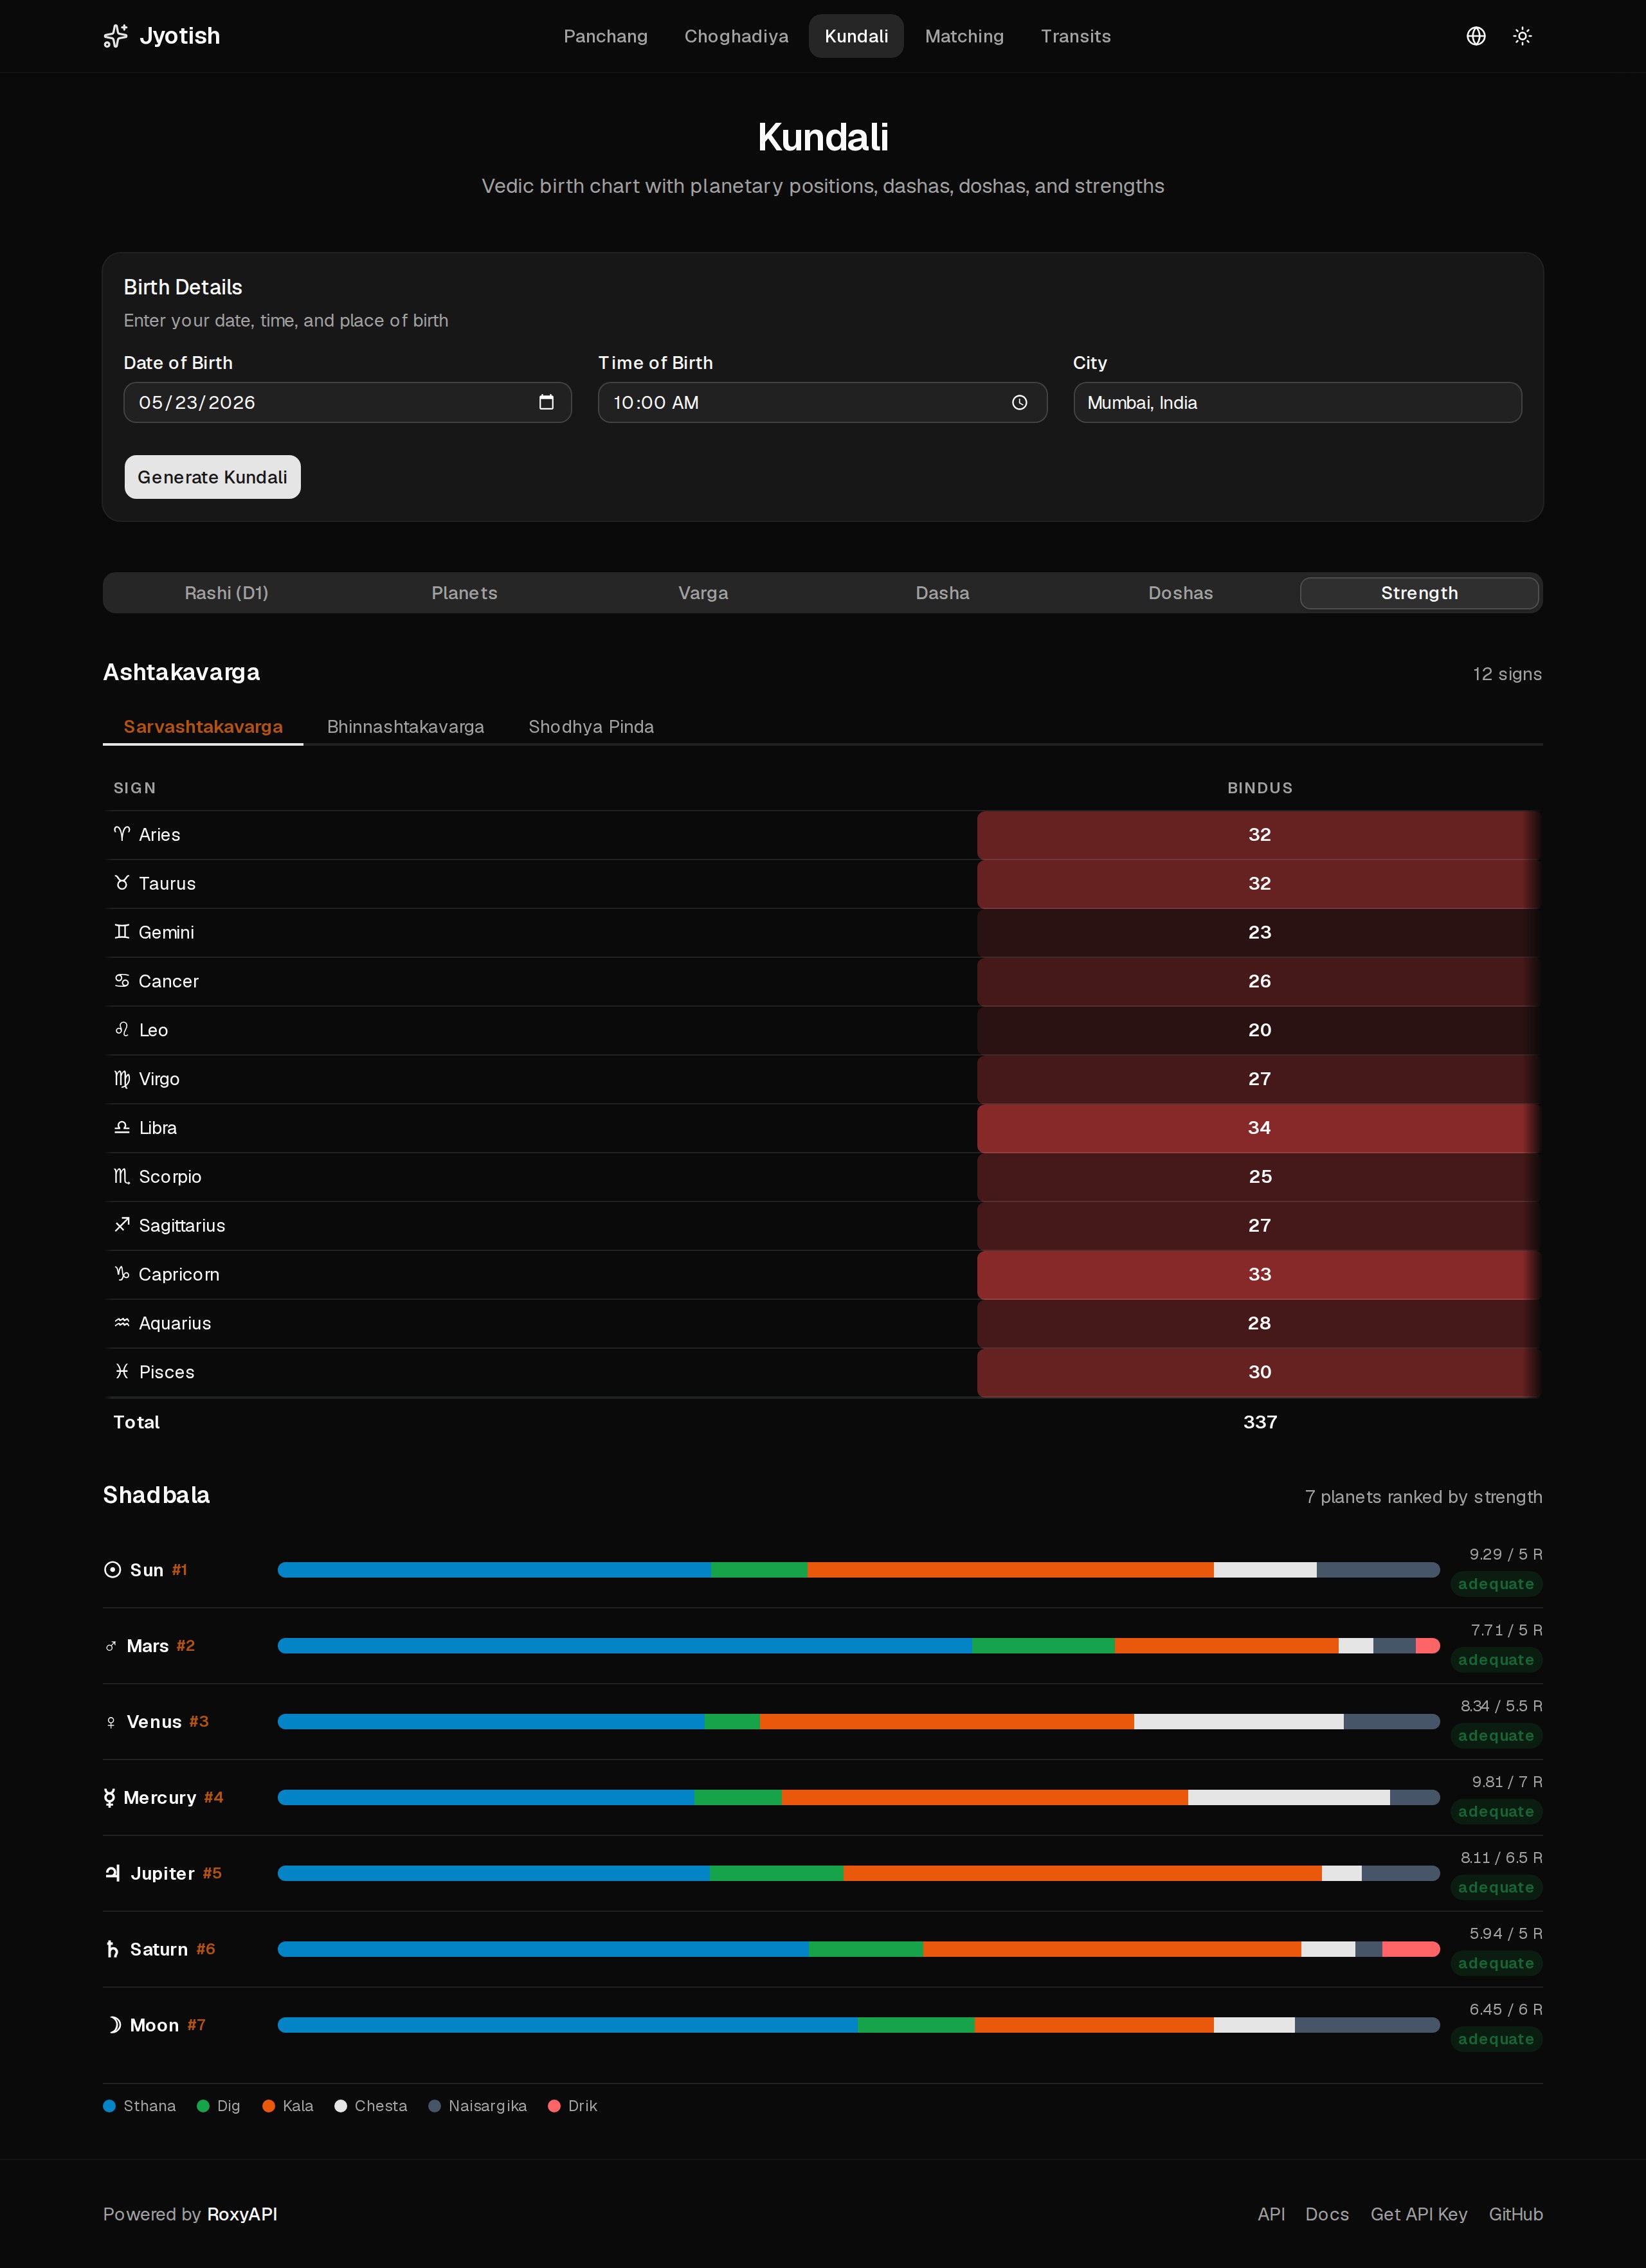Switch to the Varga tab
This screenshot has width=1646, height=2268.
[703, 593]
